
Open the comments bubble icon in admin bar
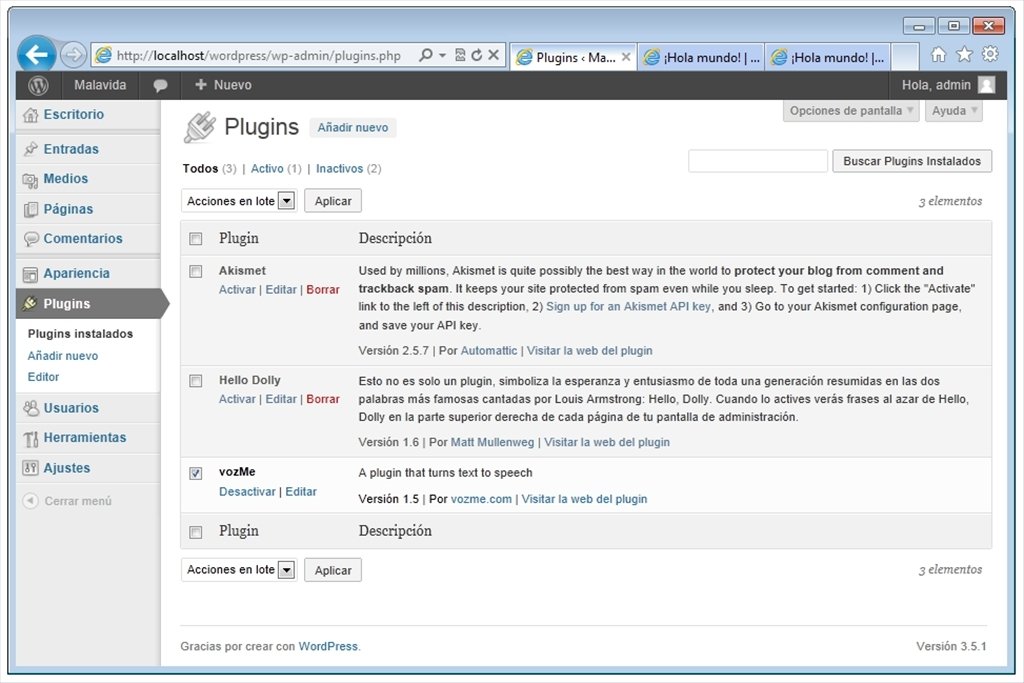tap(160, 86)
